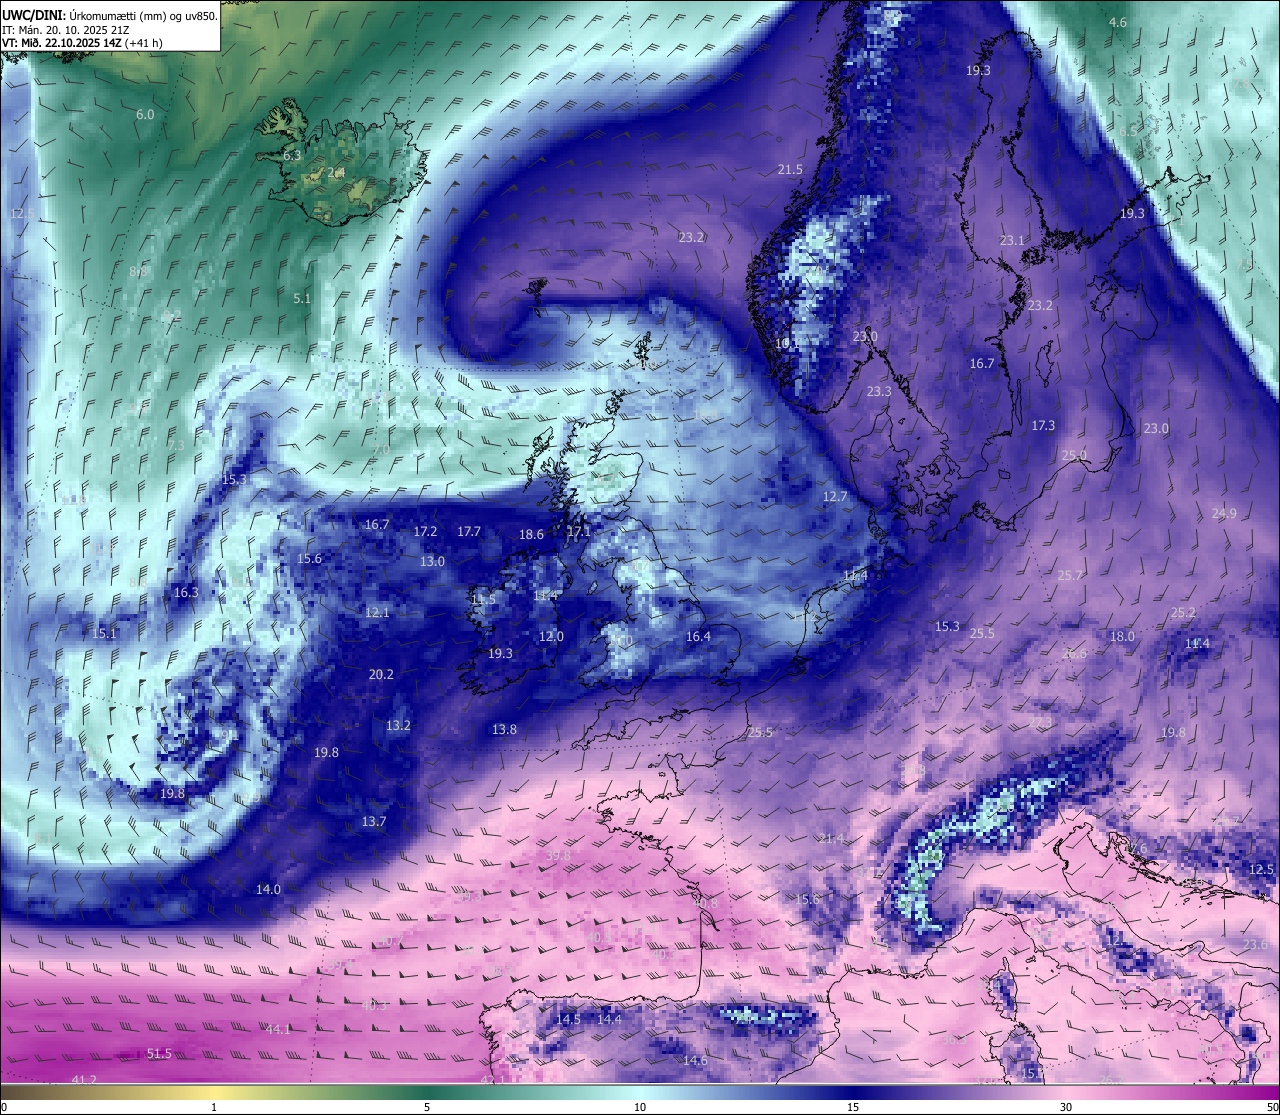Screen dimensions: 1280x1115
Task: Click the 17.2 value west of Scotland
Action: tap(425, 532)
